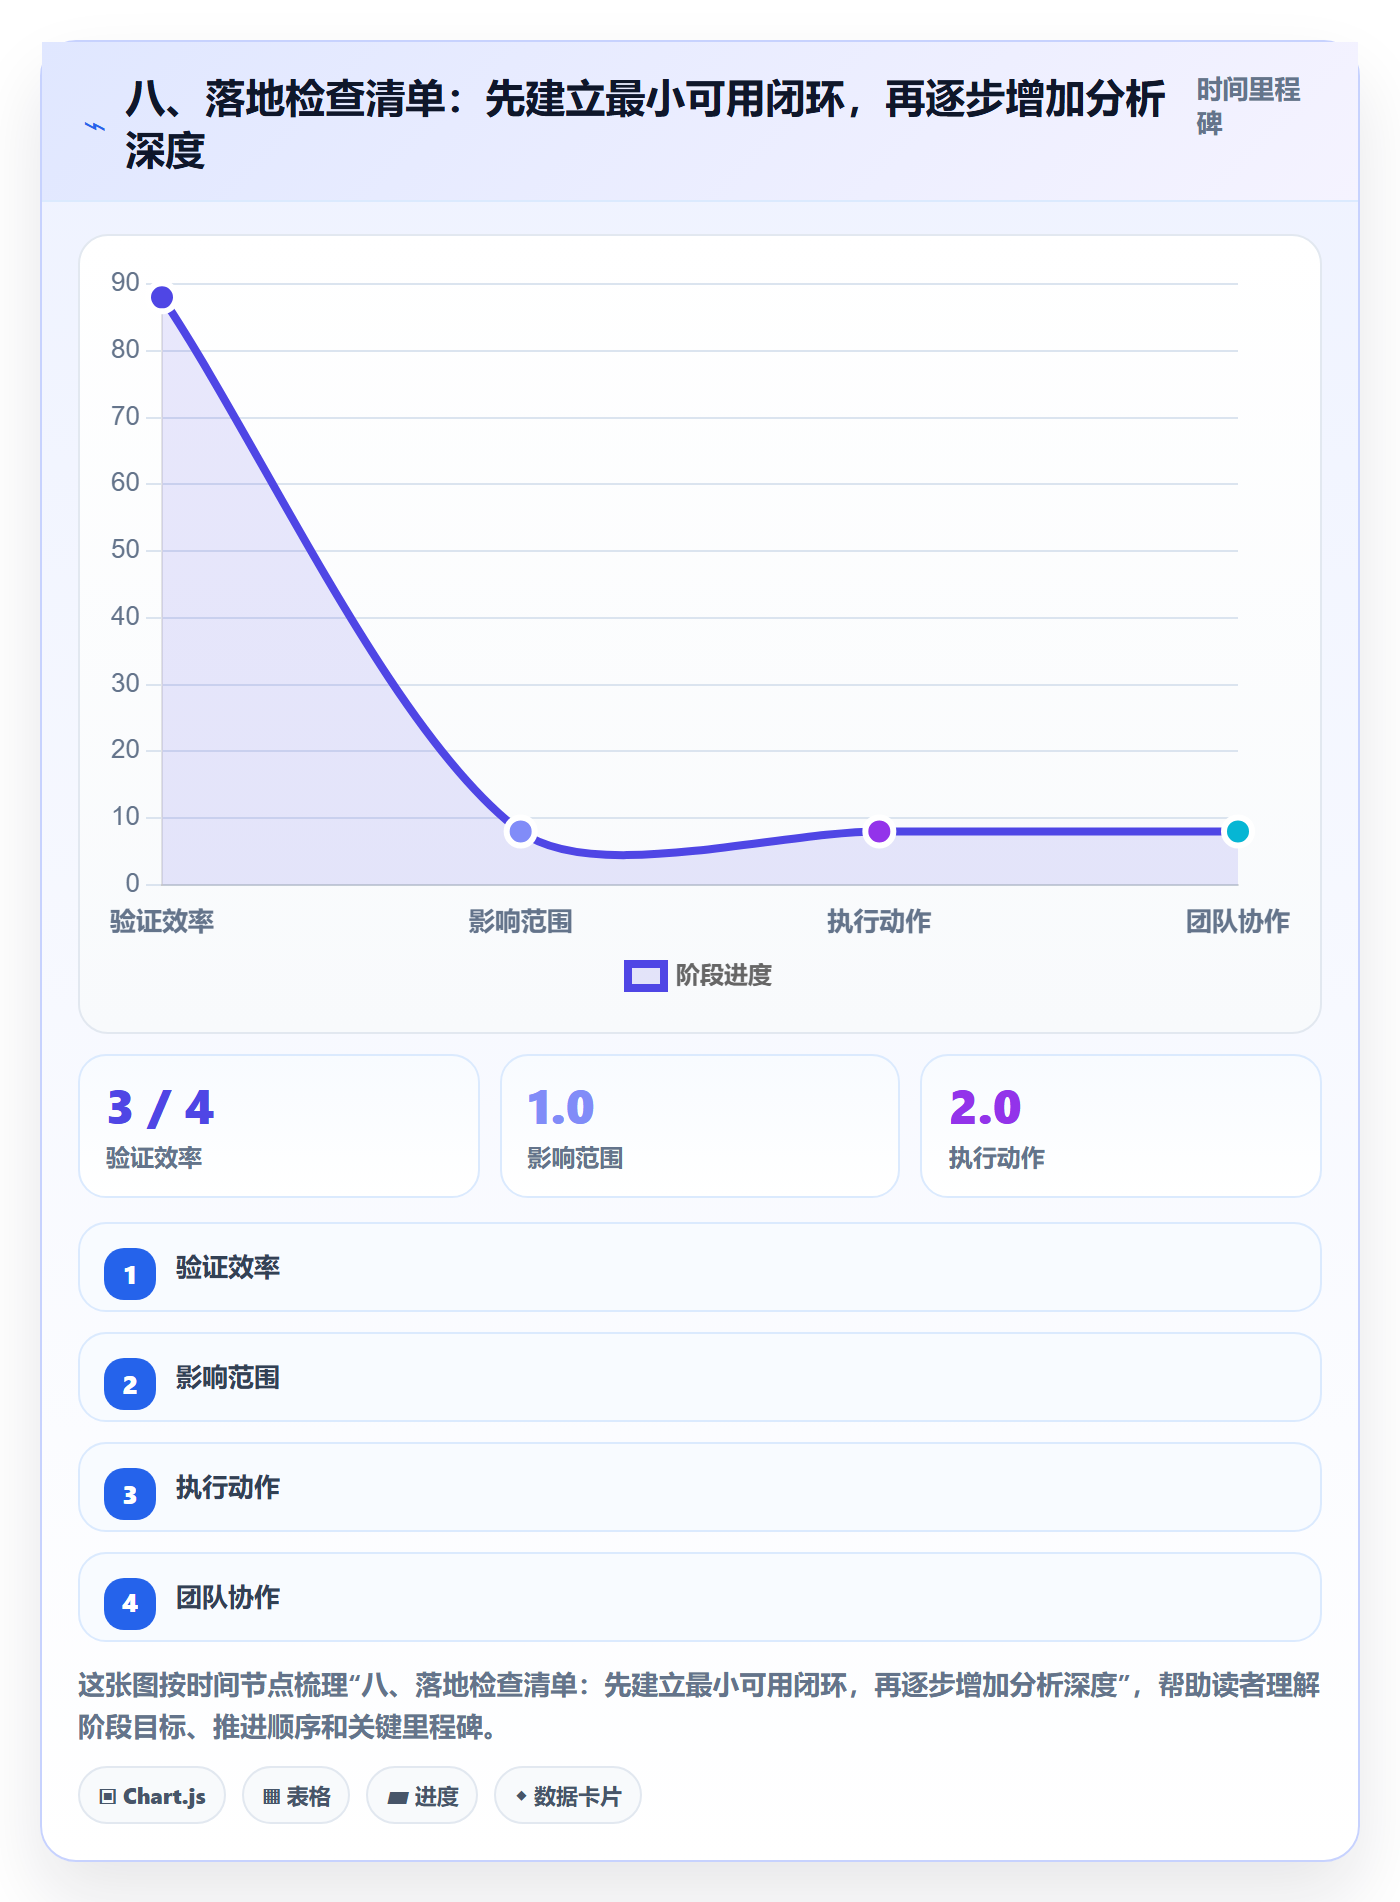This screenshot has width=1400, height=1902.
Task: Click the 团队协作 label on the chart axis
Action: (1238, 921)
